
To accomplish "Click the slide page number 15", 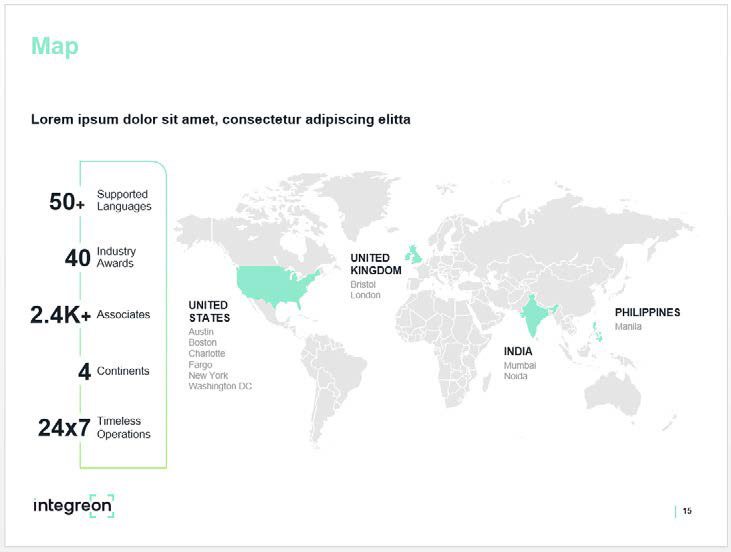I will pos(687,511).
